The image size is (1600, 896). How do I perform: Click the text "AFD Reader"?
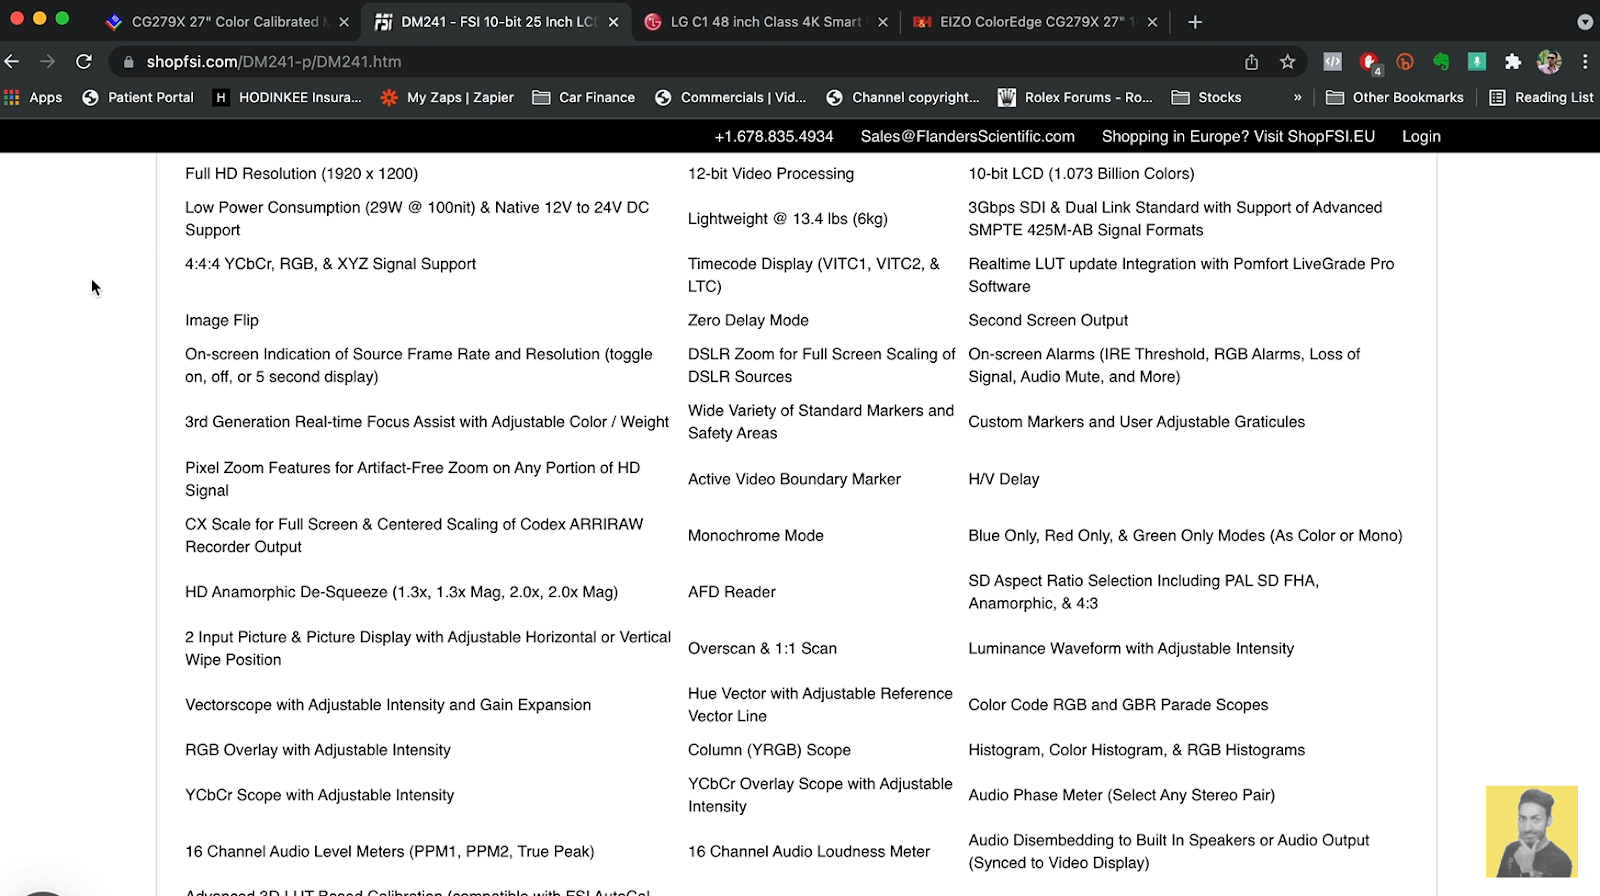click(x=732, y=592)
